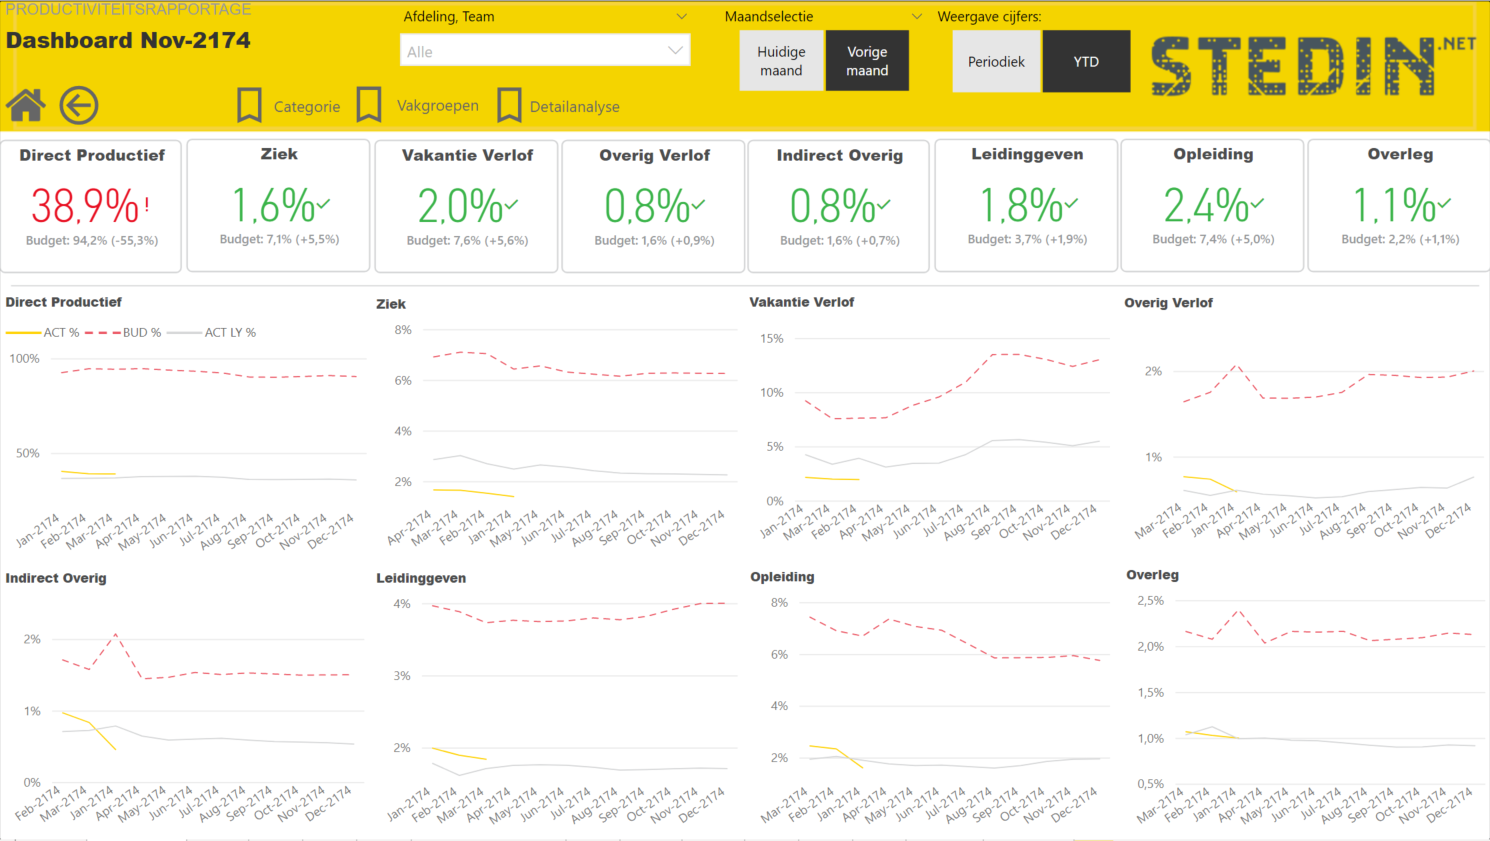Image resolution: width=1490 pixels, height=841 pixels.
Task: Open the Indirect Overig KPI card
Action: (x=839, y=206)
